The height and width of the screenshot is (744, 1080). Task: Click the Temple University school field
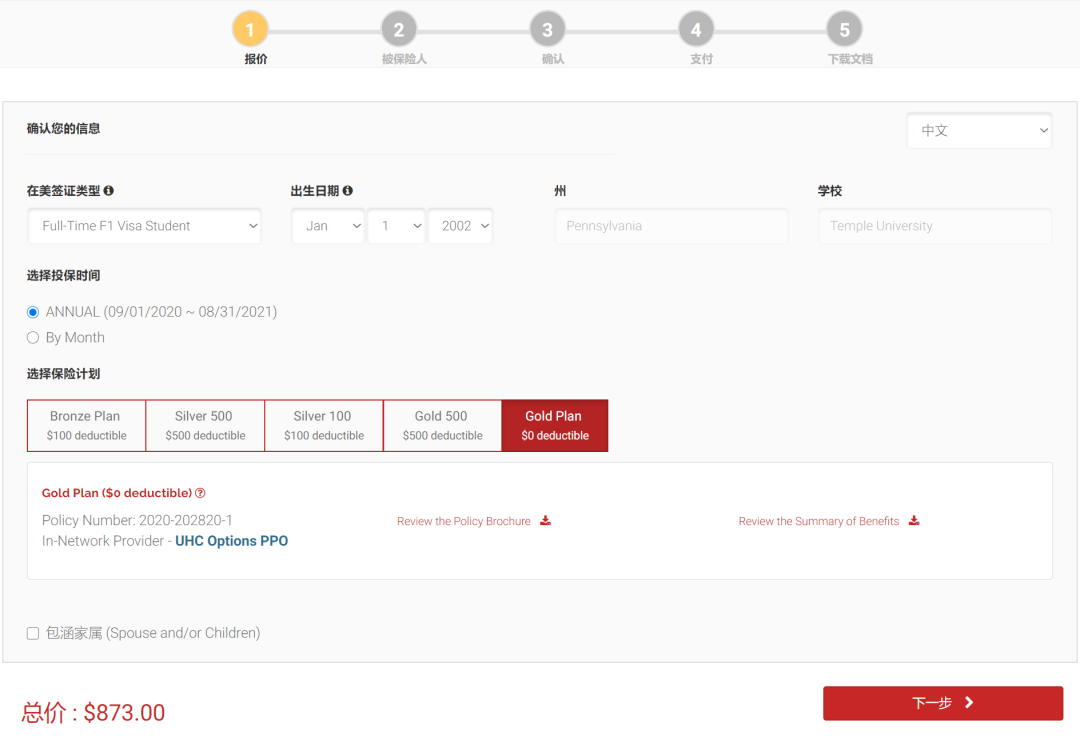[x=935, y=226]
